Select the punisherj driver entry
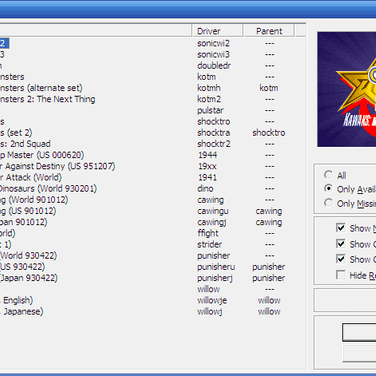 click(x=215, y=278)
